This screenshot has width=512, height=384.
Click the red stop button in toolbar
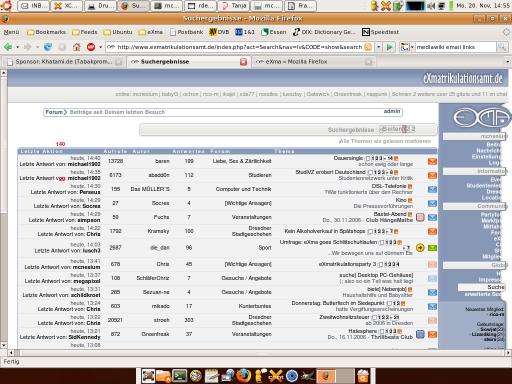coord(91,47)
